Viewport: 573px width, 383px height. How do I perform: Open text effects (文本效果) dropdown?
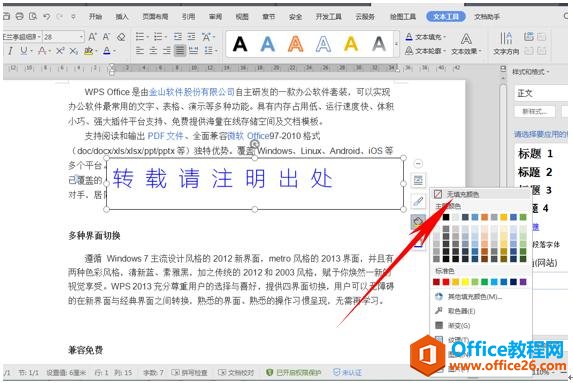coord(466,44)
